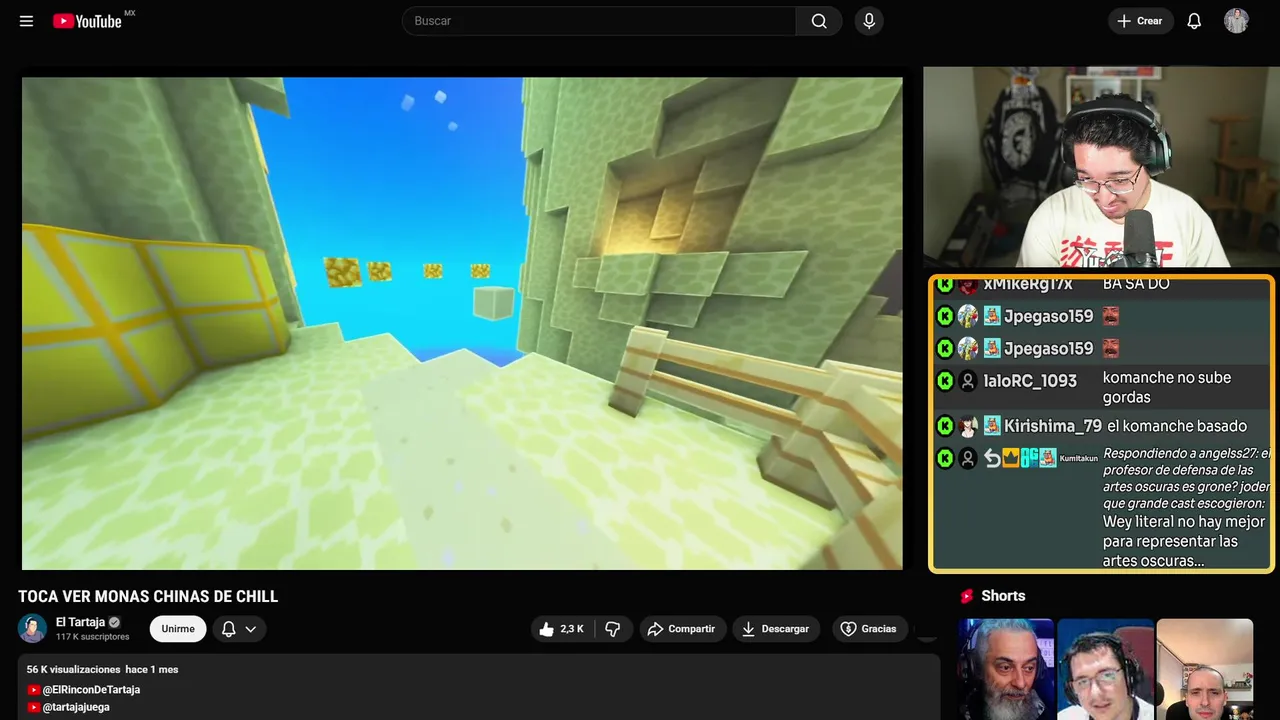Screen dimensions: 1280x720
Task: Click the Kick badge beside ialoRC_1093
Action: [x=944, y=381]
